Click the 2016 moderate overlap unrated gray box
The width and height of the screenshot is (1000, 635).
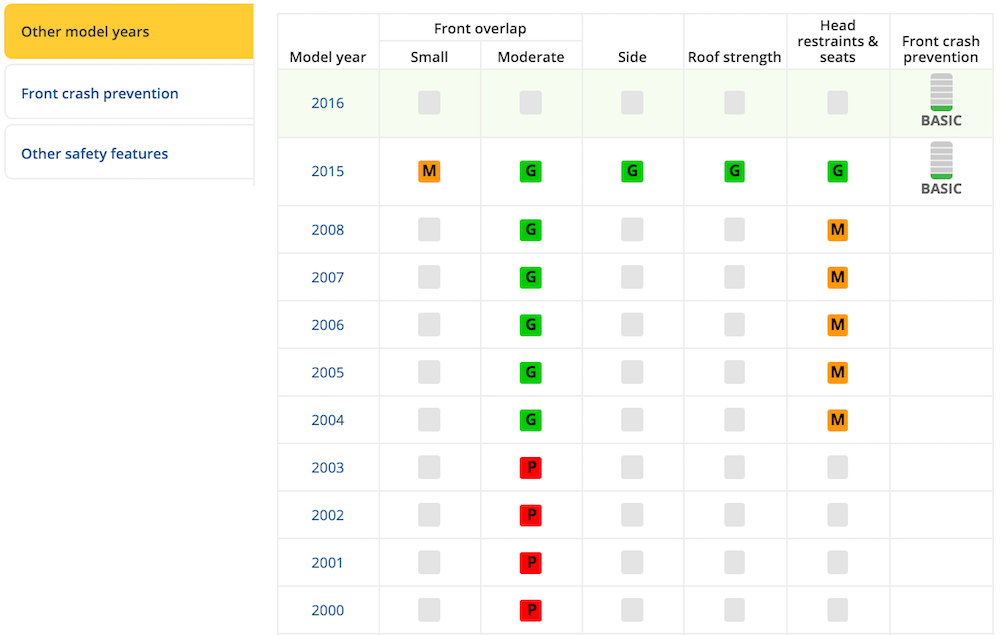tap(531, 103)
